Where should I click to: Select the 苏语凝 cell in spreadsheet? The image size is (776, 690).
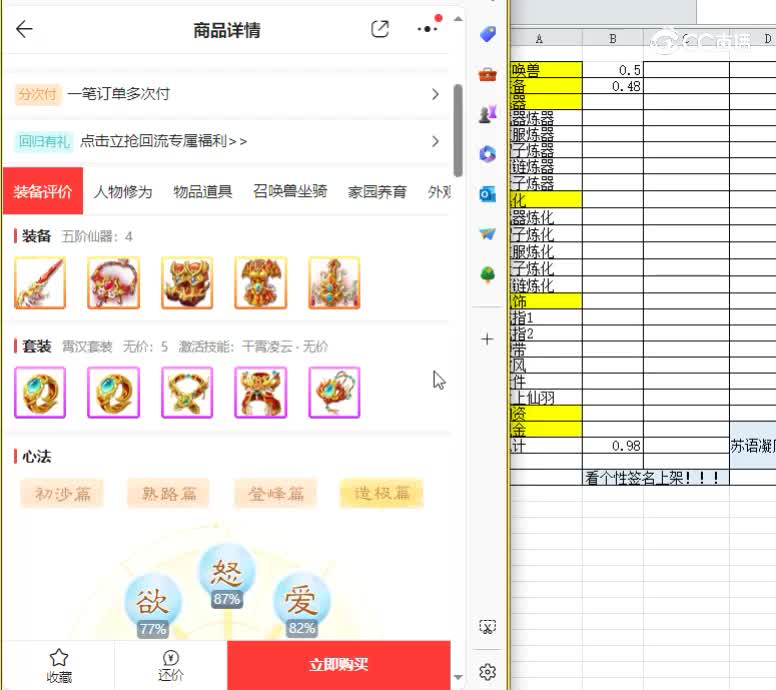[753, 445]
